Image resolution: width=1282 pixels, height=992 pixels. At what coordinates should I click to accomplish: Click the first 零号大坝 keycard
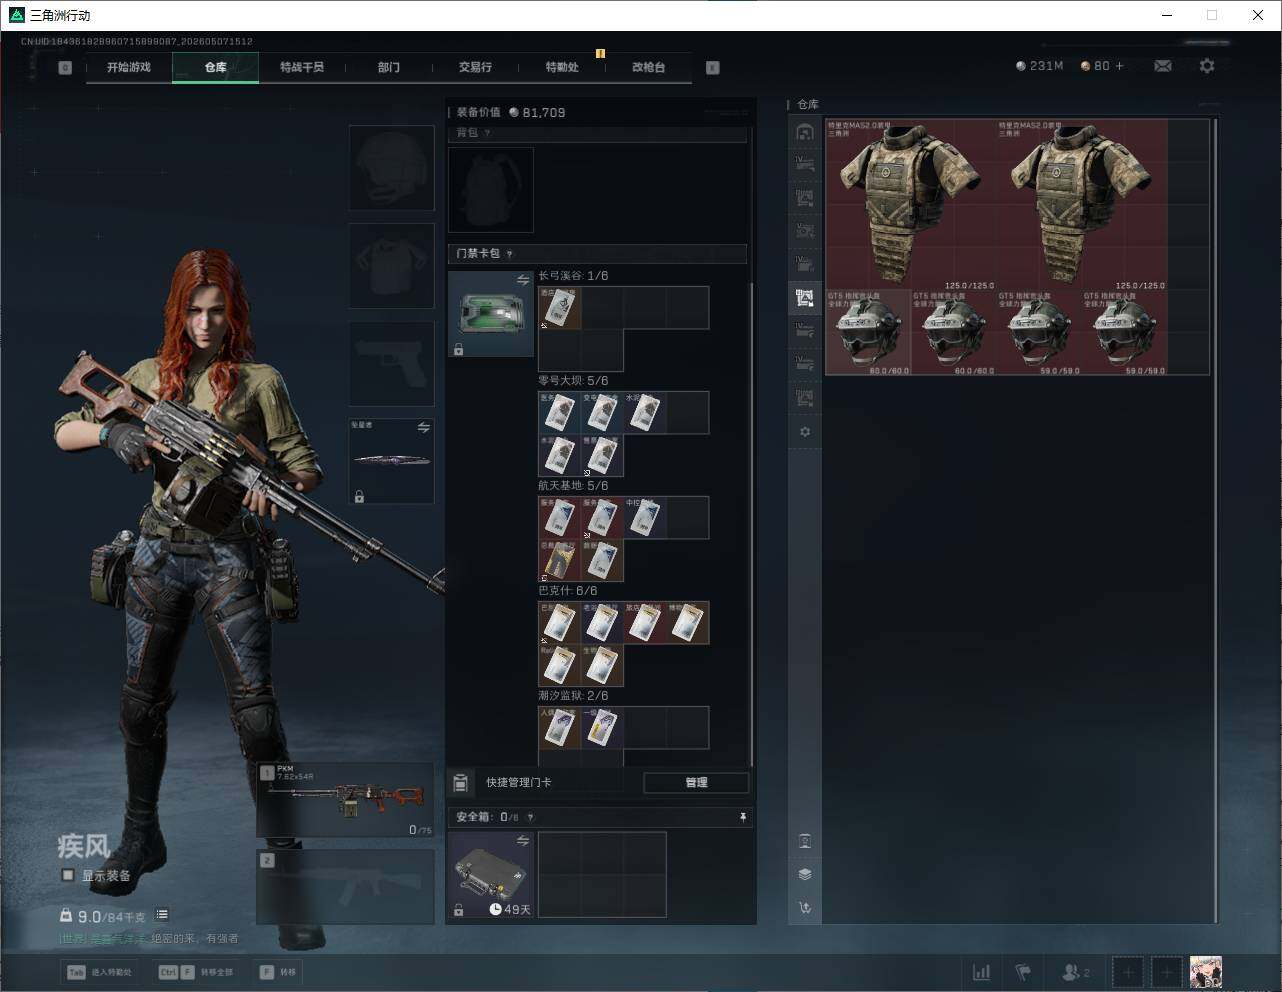coord(560,413)
